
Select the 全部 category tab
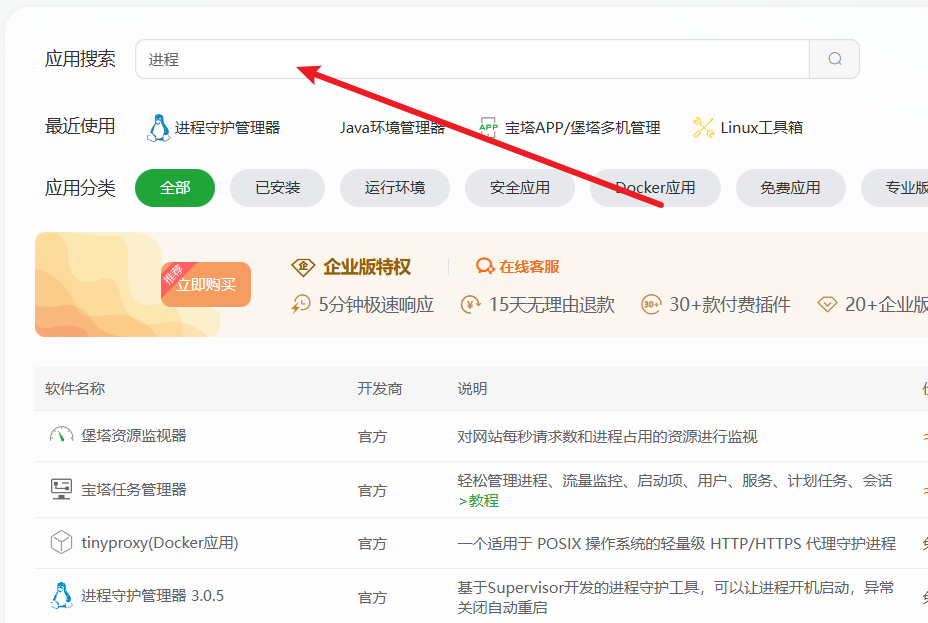(x=175, y=188)
